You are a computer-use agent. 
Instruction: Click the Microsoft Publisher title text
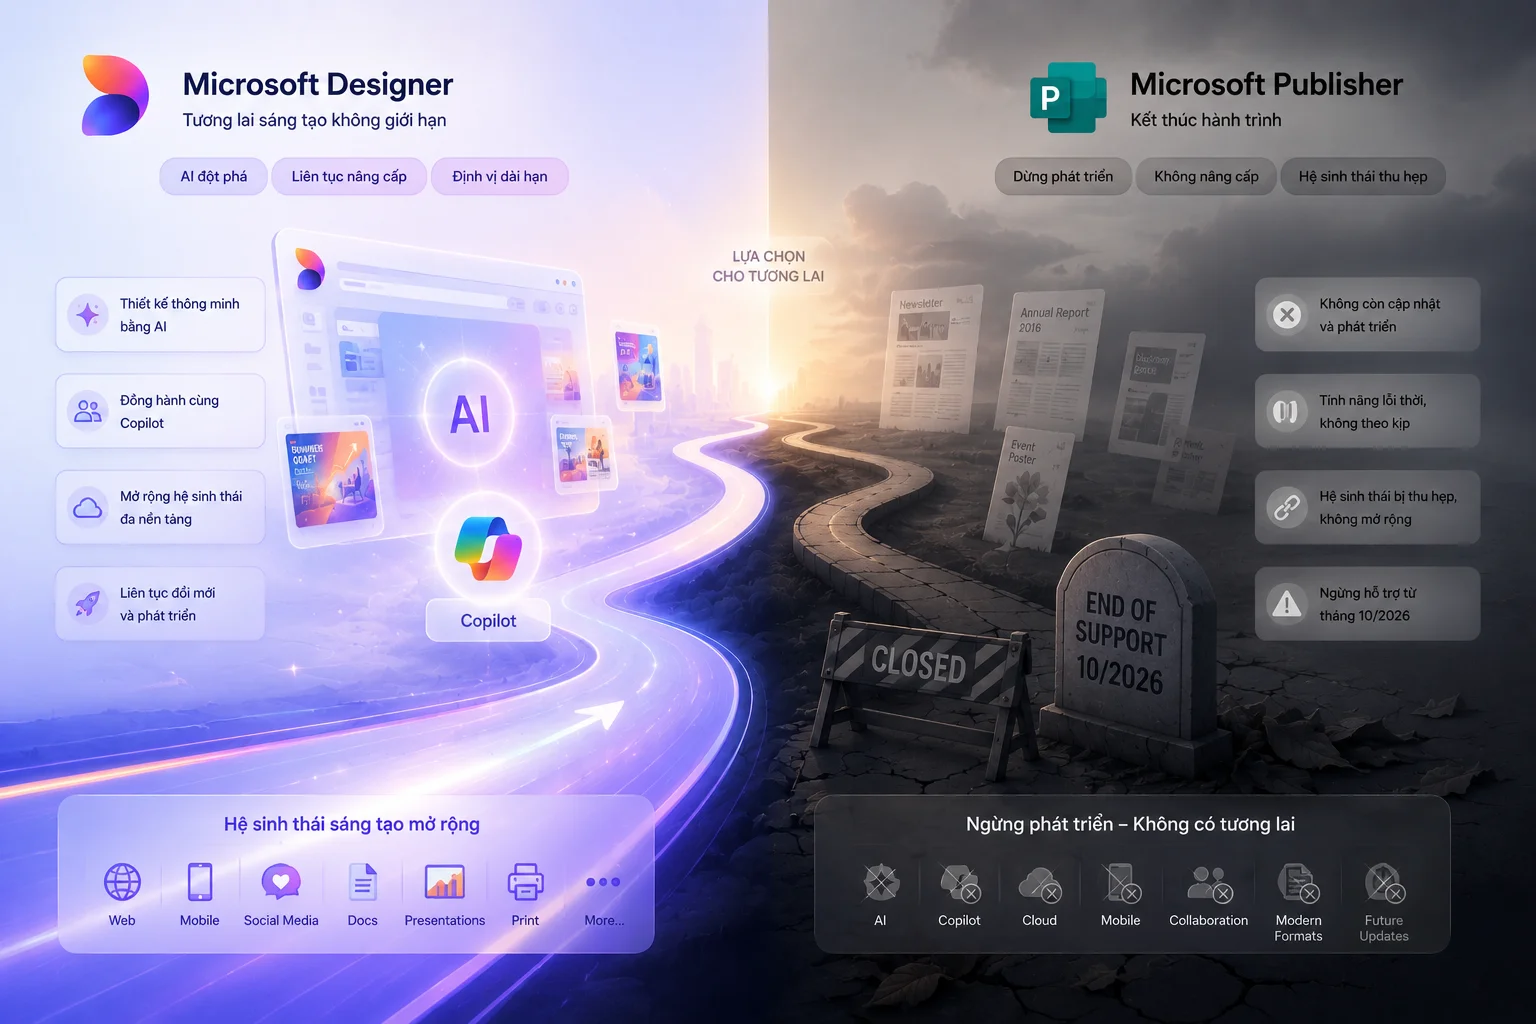pos(1266,84)
